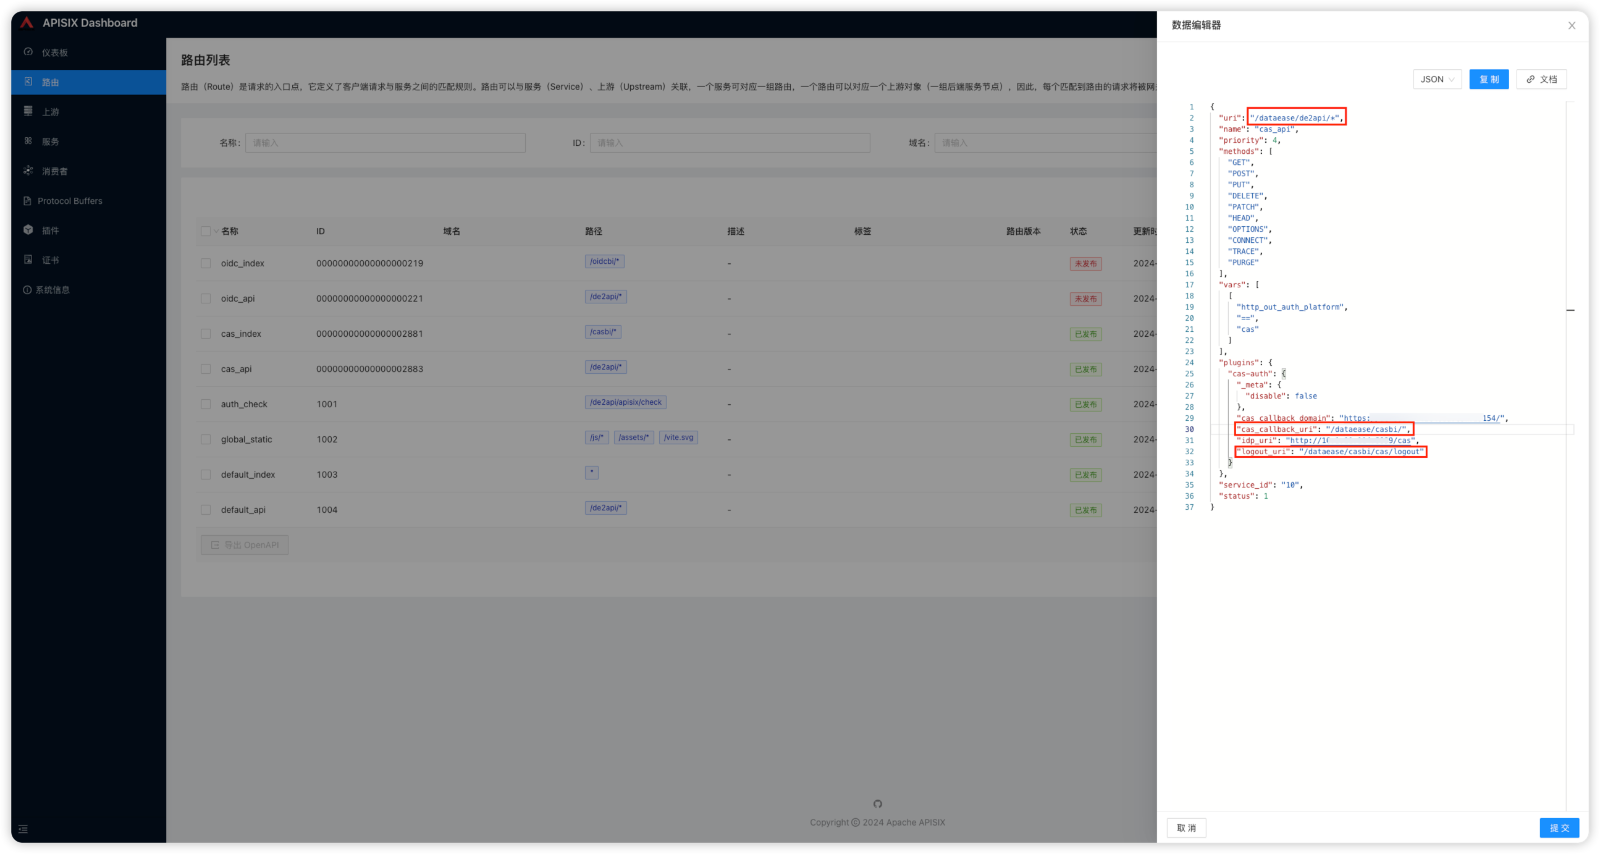Click the 提交 submit button

[x=1559, y=828]
